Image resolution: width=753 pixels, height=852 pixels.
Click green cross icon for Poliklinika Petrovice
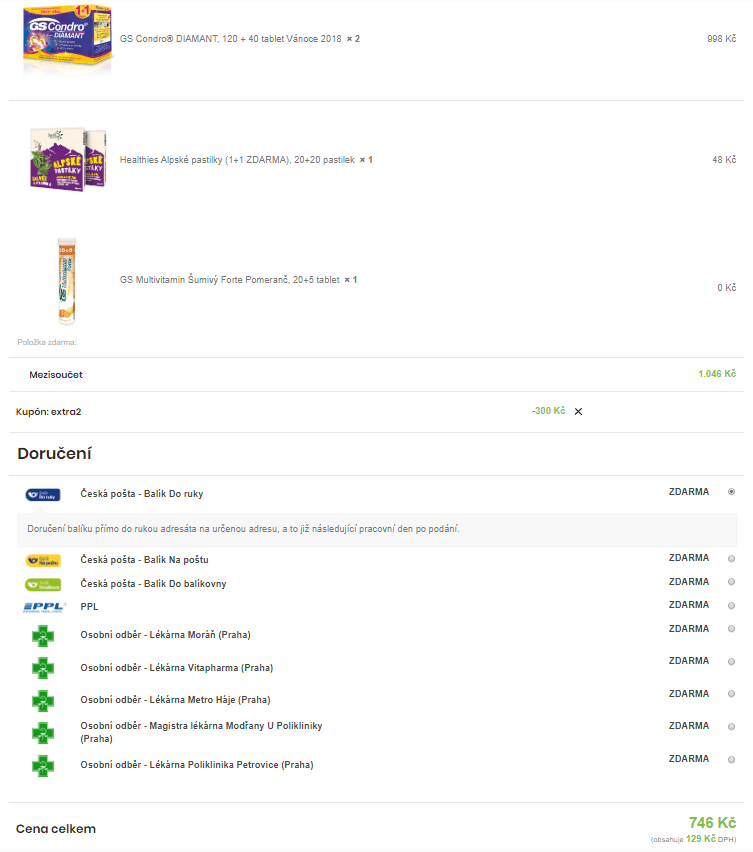tap(43, 766)
